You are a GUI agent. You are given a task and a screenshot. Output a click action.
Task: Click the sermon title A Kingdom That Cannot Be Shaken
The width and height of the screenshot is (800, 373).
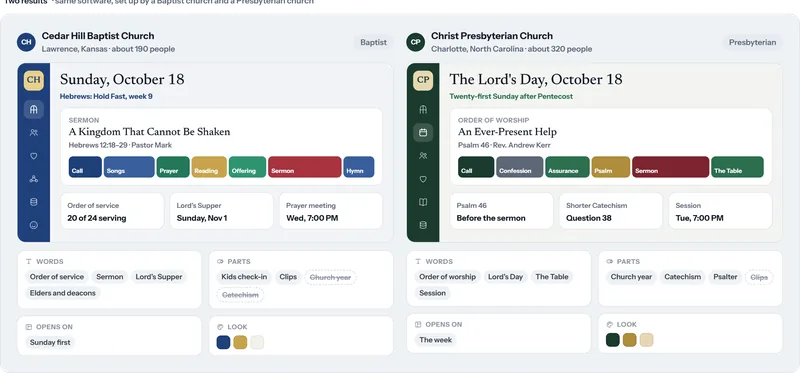click(x=149, y=132)
